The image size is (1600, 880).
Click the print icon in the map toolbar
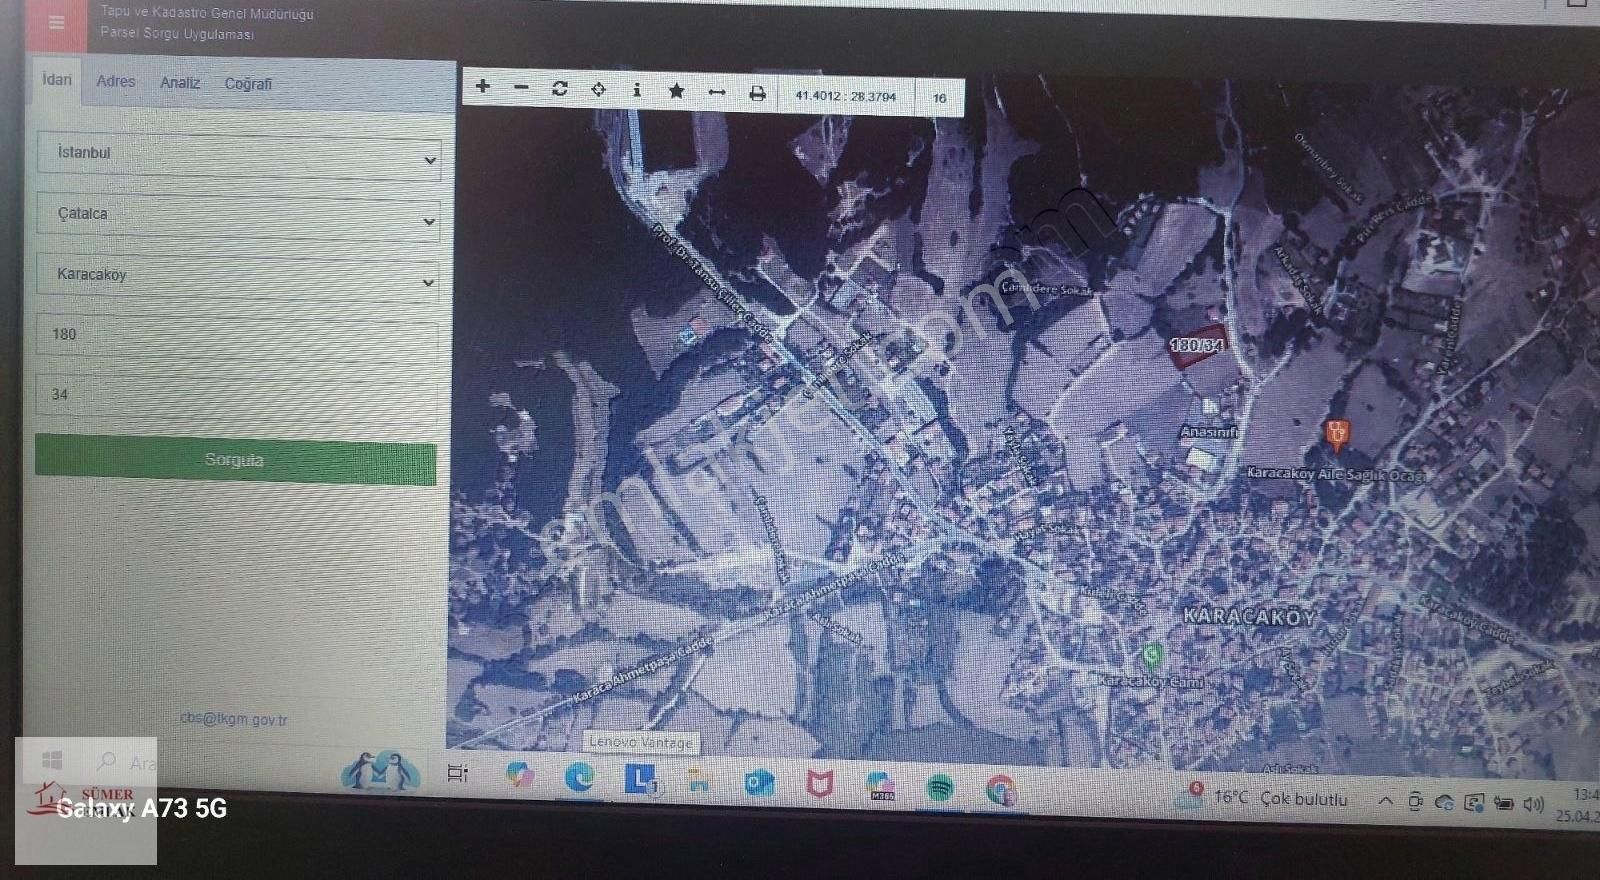point(757,93)
